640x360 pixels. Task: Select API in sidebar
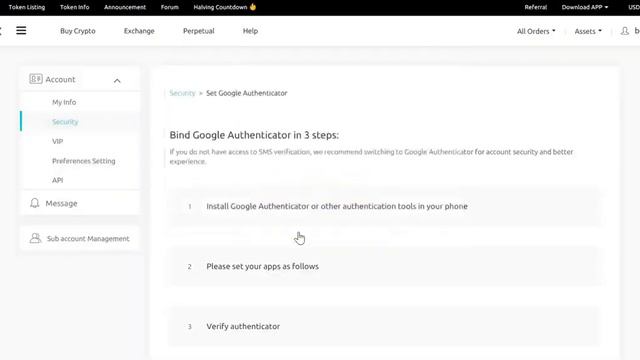(x=58, y=180)
